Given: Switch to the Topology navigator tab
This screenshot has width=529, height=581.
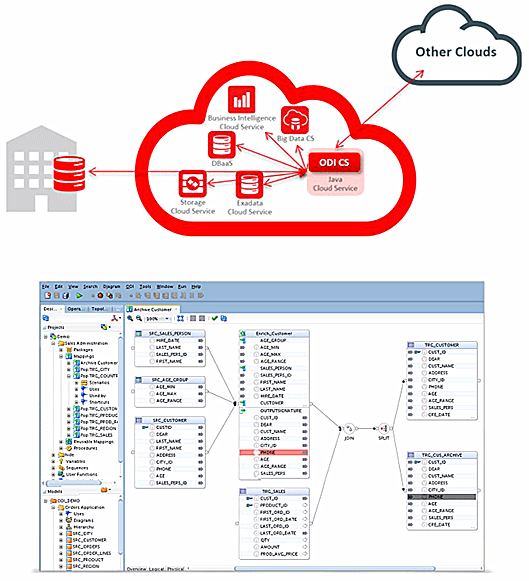Looking at the screenshot, I should 100,309.
